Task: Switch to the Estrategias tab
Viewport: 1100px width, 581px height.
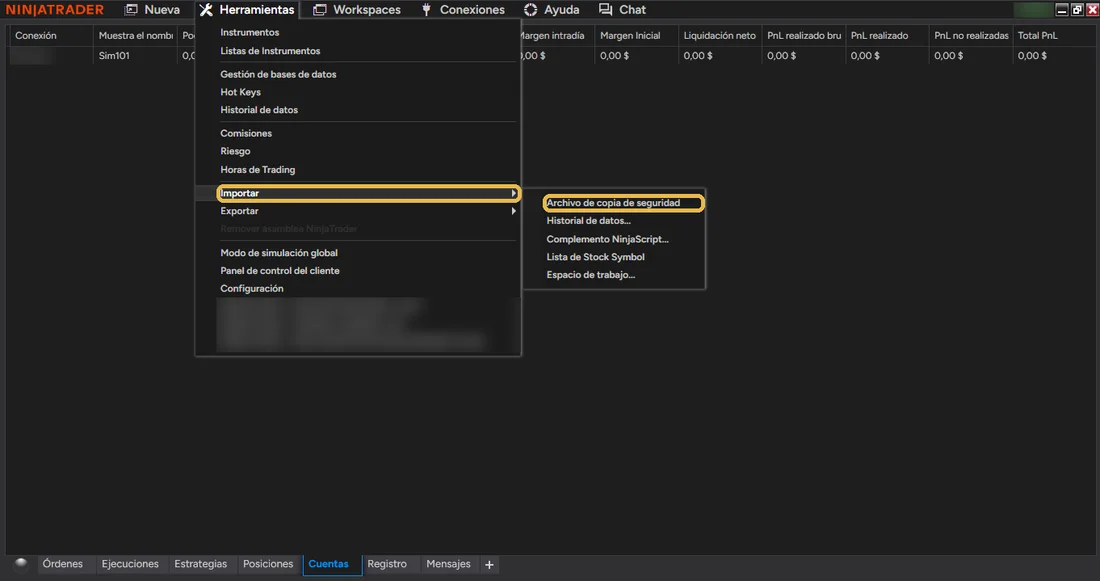Action: [x=201, y=564]
